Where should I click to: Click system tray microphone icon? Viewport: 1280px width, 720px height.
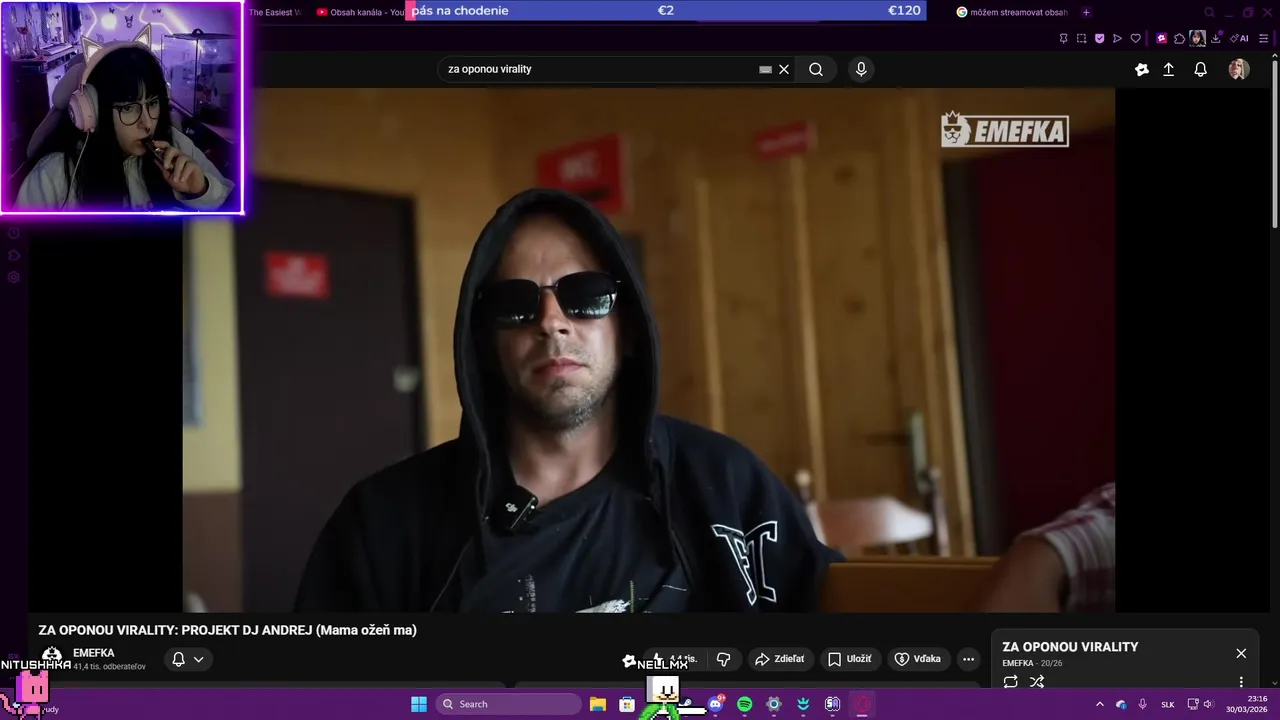pyautogui.click(x=1142, y=704)
